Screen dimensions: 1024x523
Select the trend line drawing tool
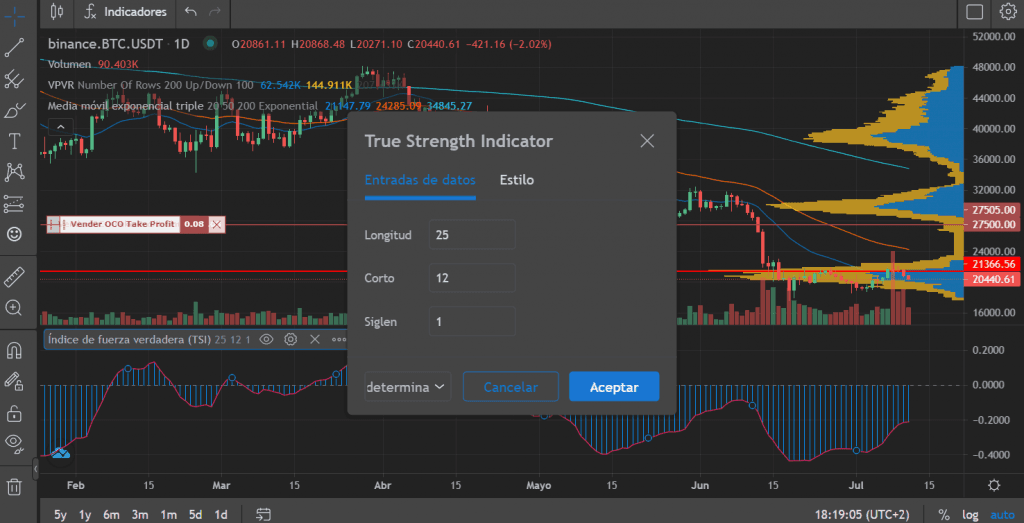click(x=14, y=47)
